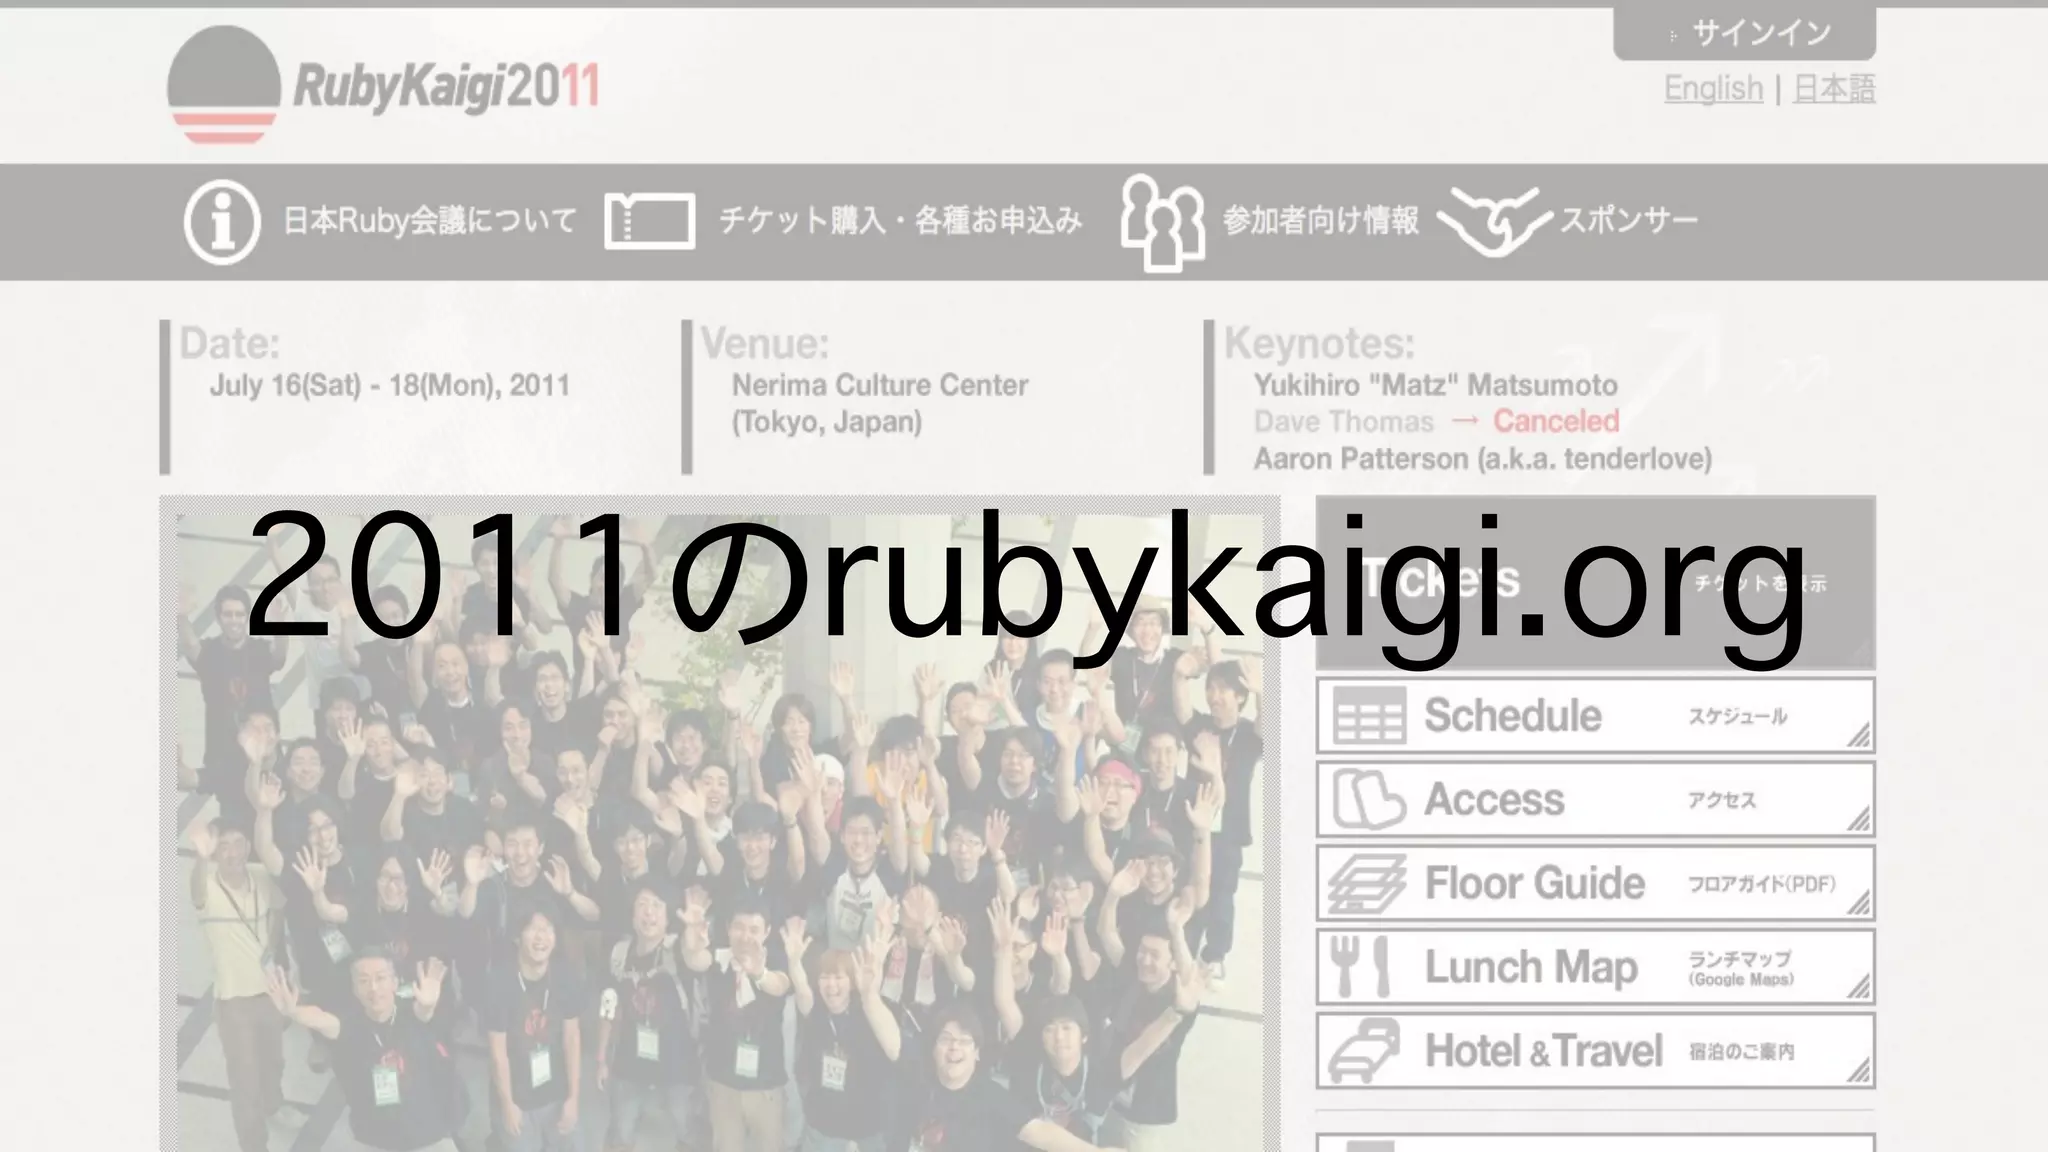Click the RubyKaigi 2011 sun logo

(x=223, y=85)
